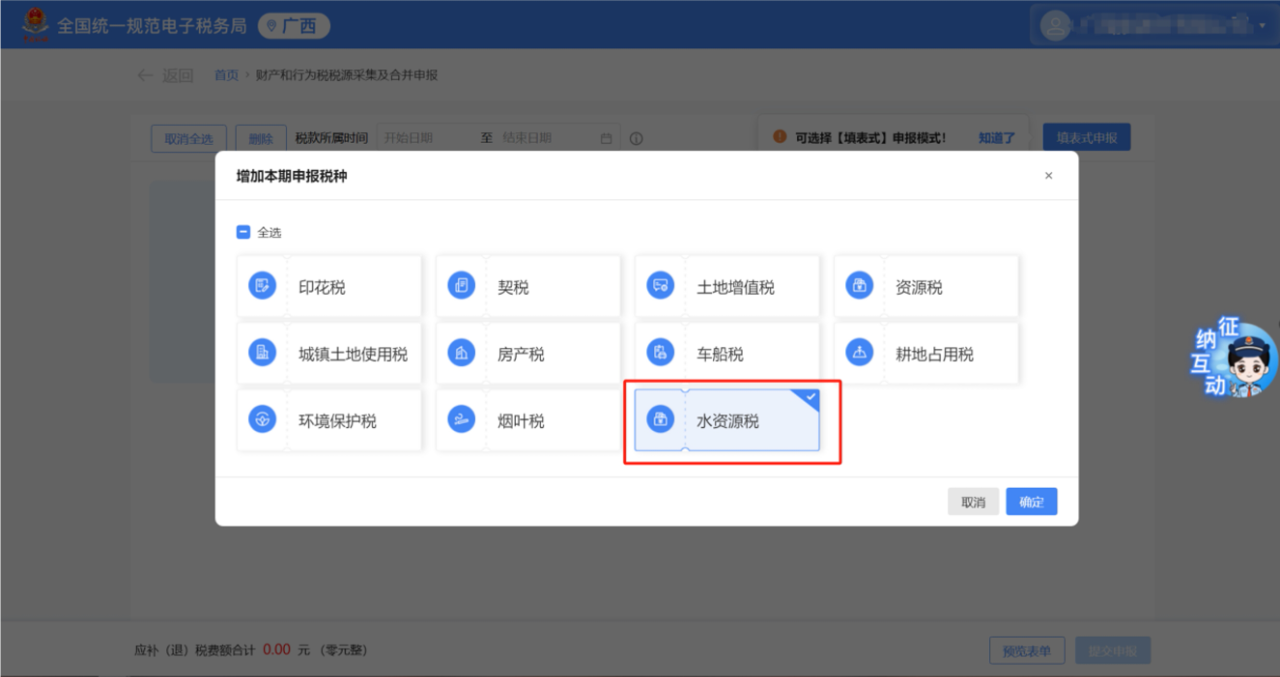Screen dimensions: 1280x677
Task: Toggle the 全选 checkbox
Action: (x=243, y=232)
